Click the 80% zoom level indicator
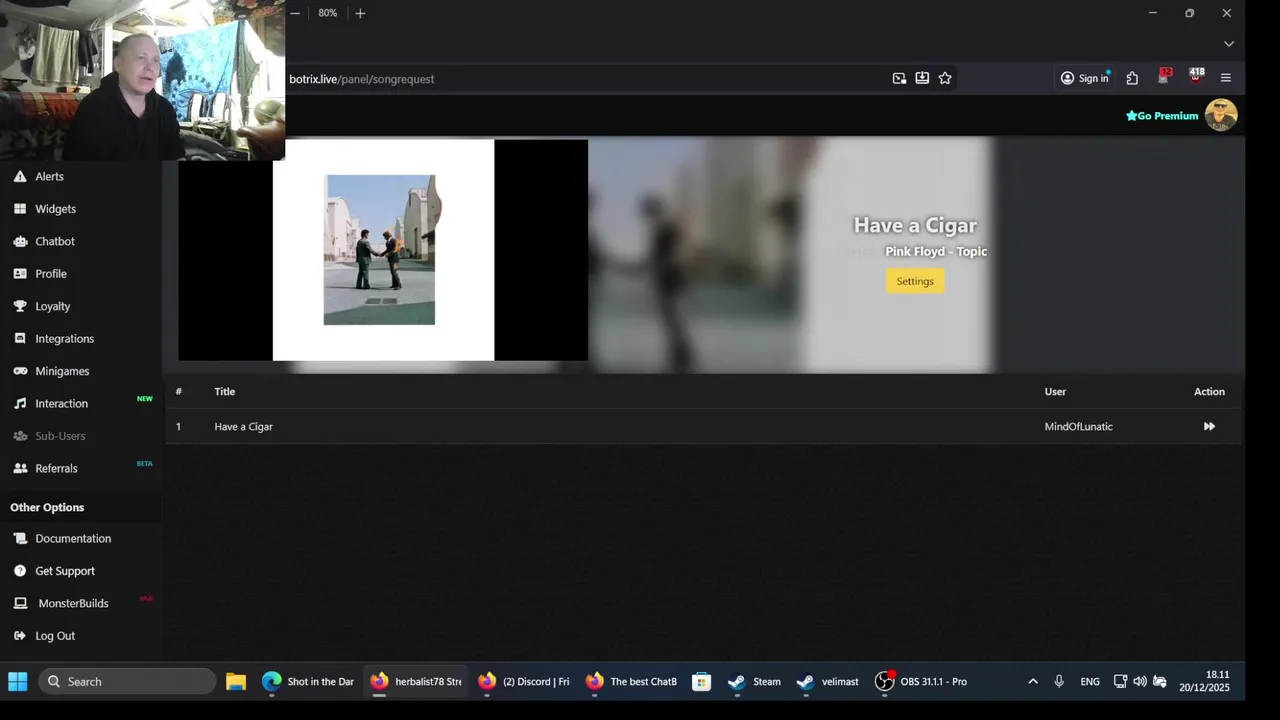This screenshot has height=720, width=1280. [328, 13]
